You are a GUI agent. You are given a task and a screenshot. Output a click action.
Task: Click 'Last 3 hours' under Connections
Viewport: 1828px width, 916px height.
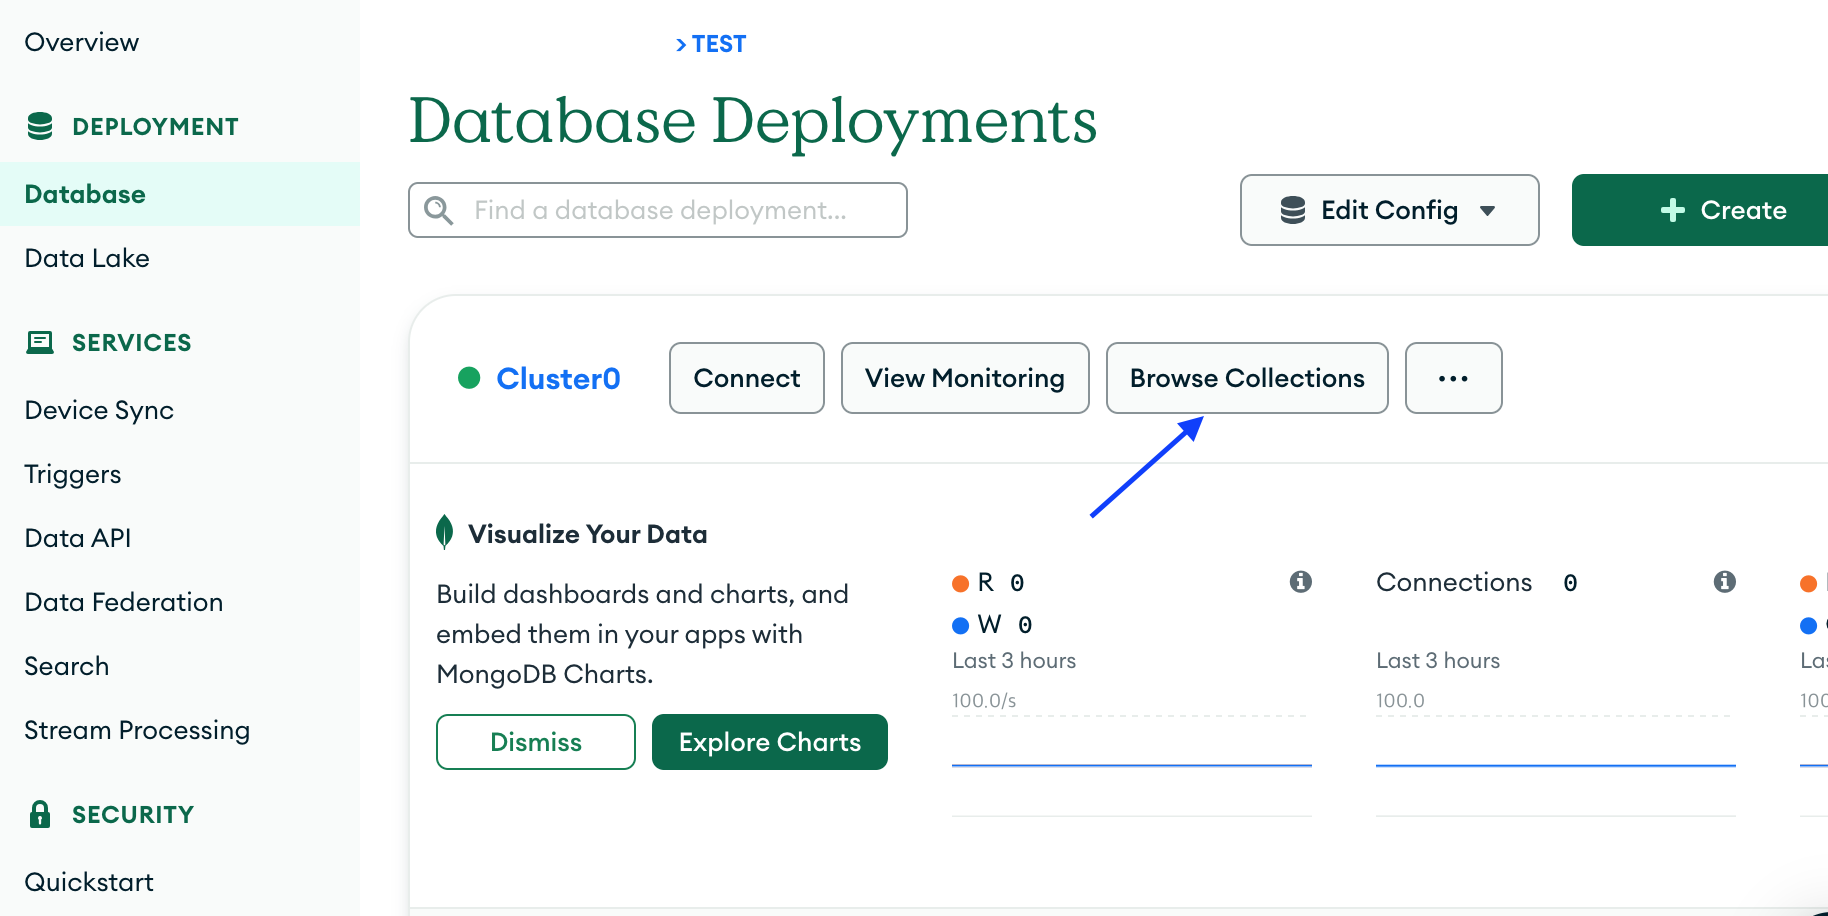pyautogui.click(x=1438, y=660)
